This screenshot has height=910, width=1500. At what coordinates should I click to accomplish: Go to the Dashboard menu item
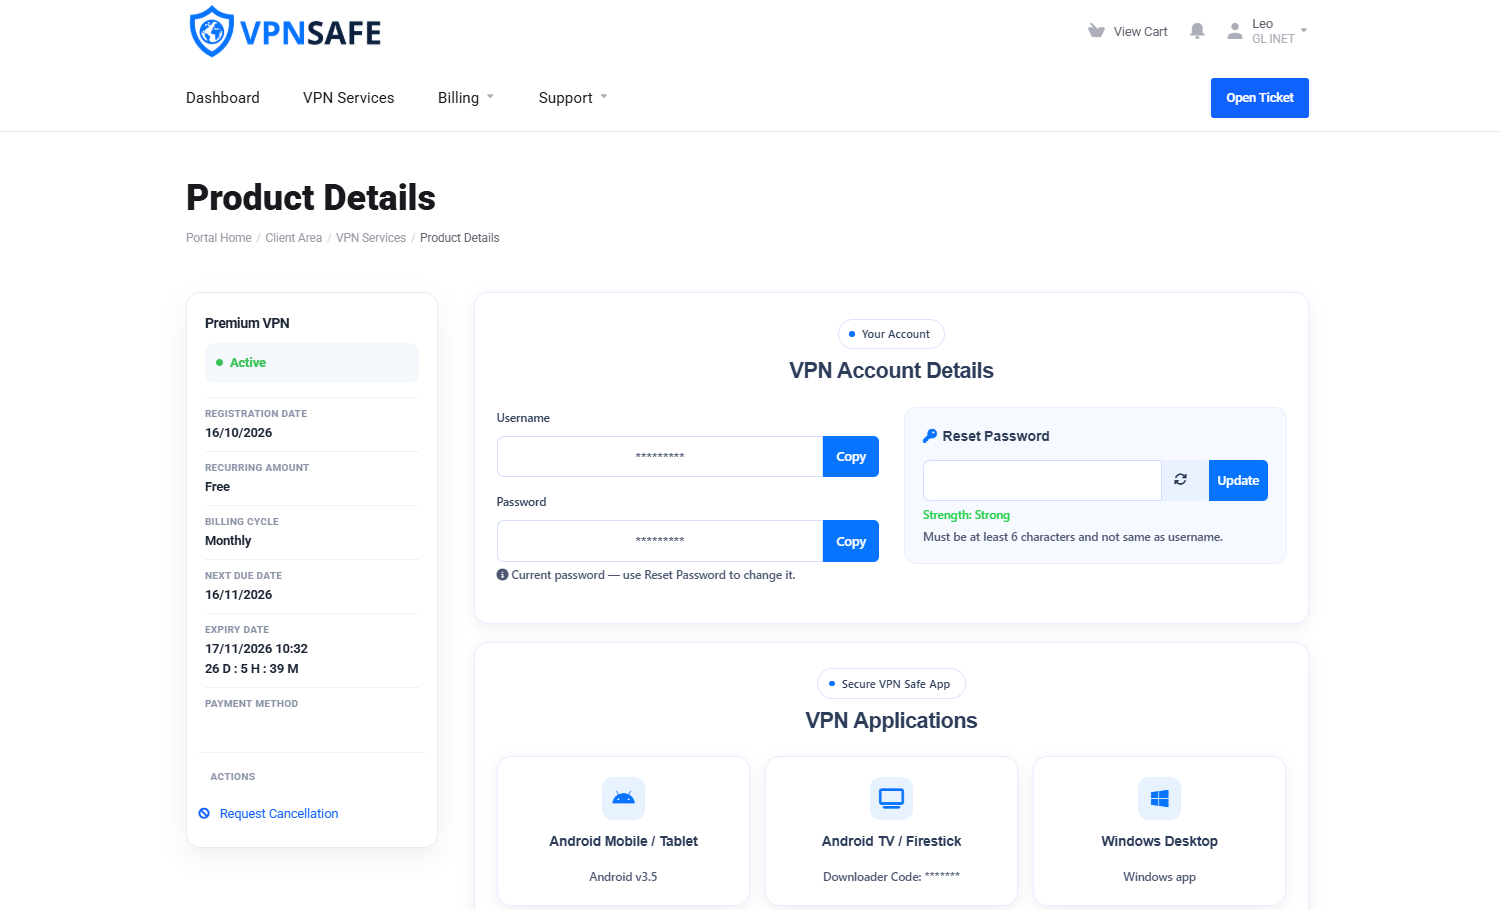pos(223,98)
